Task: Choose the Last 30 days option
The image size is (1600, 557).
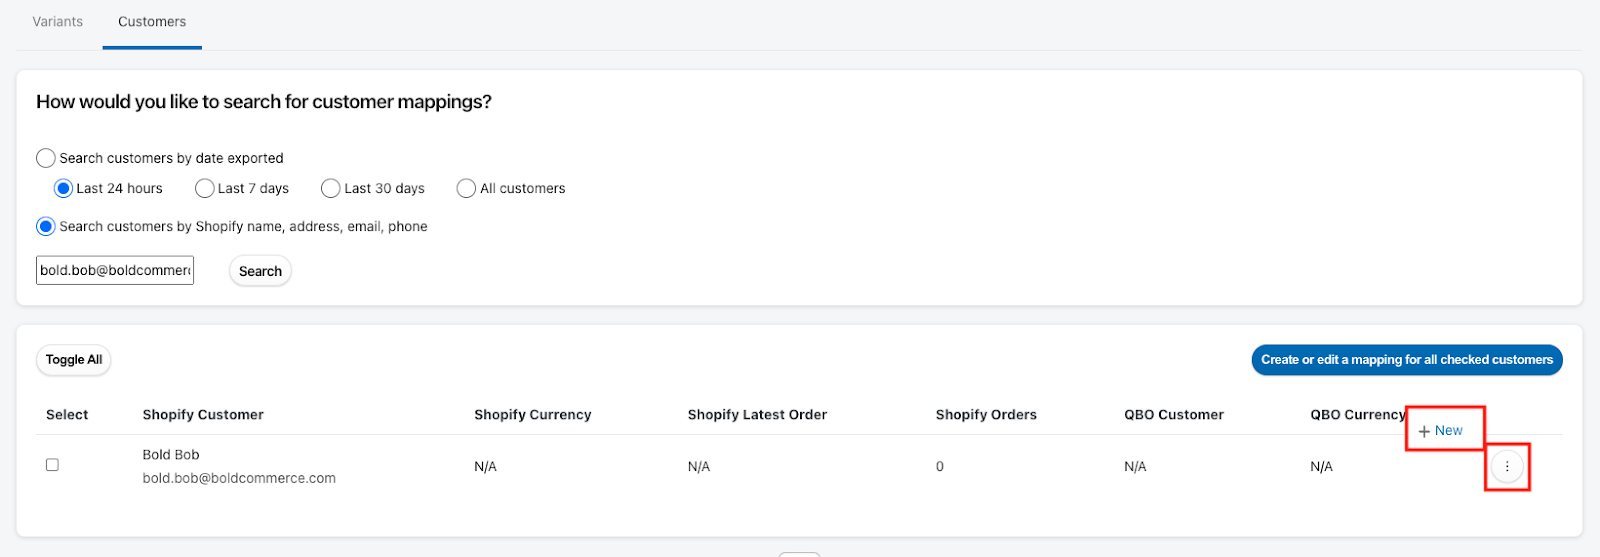Action: (x=331, y=188)
